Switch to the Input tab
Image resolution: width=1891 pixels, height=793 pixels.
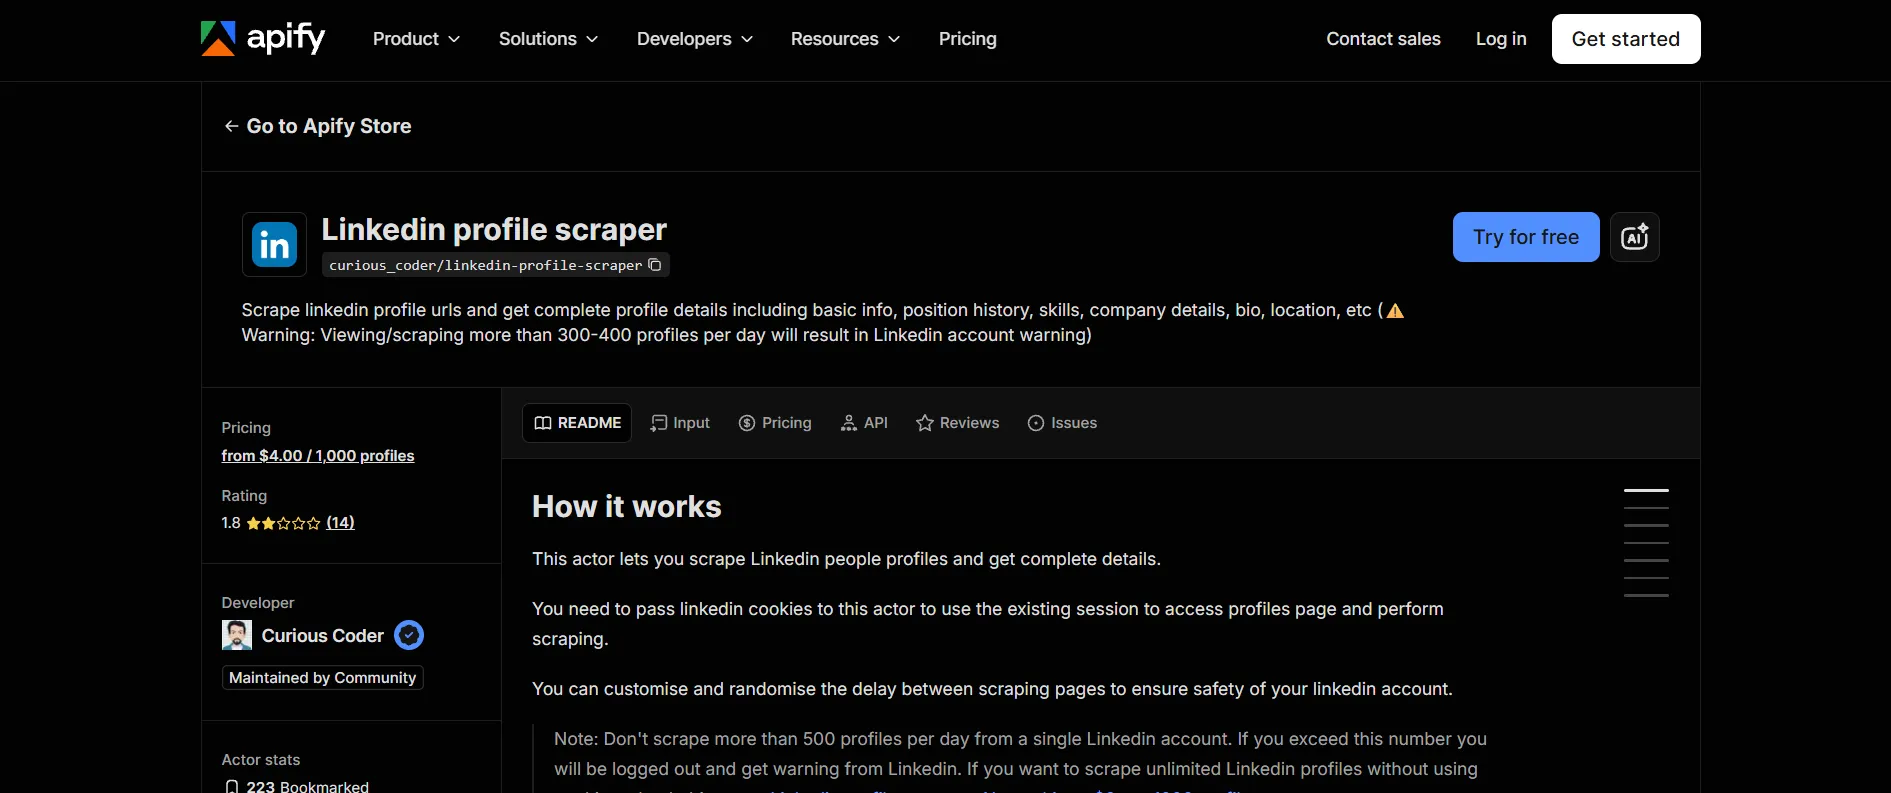[680, 423]
